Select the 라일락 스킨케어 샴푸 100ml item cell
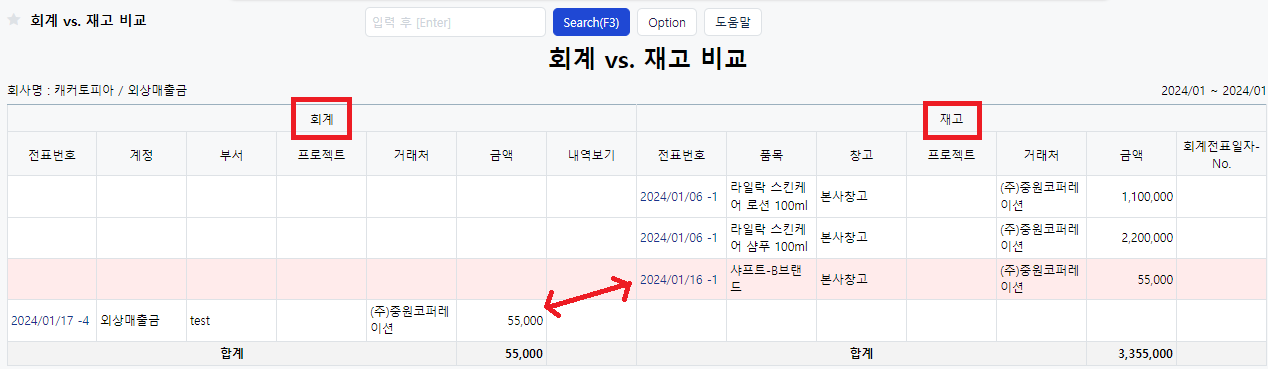Screen dimensions: 1268x369 pos(771,238)
